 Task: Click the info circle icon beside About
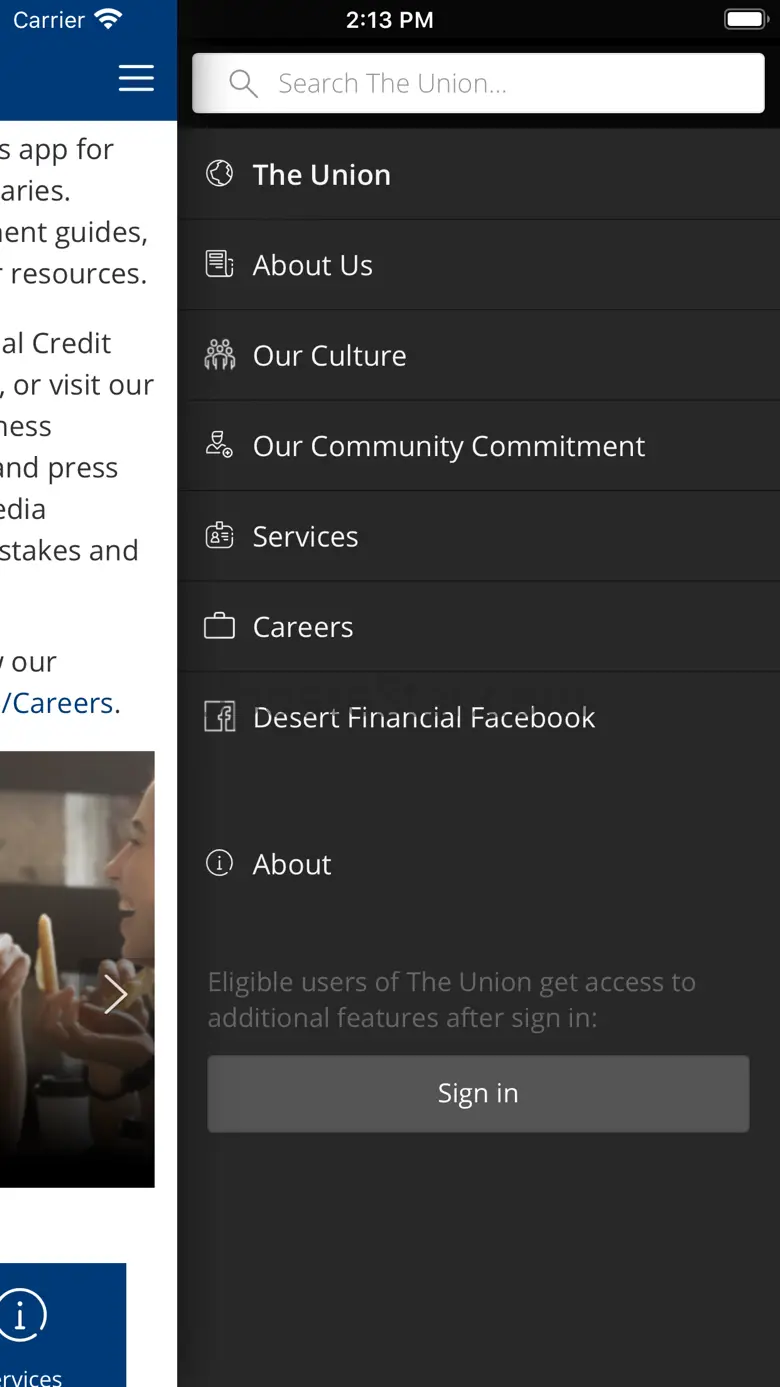[220, 863]
